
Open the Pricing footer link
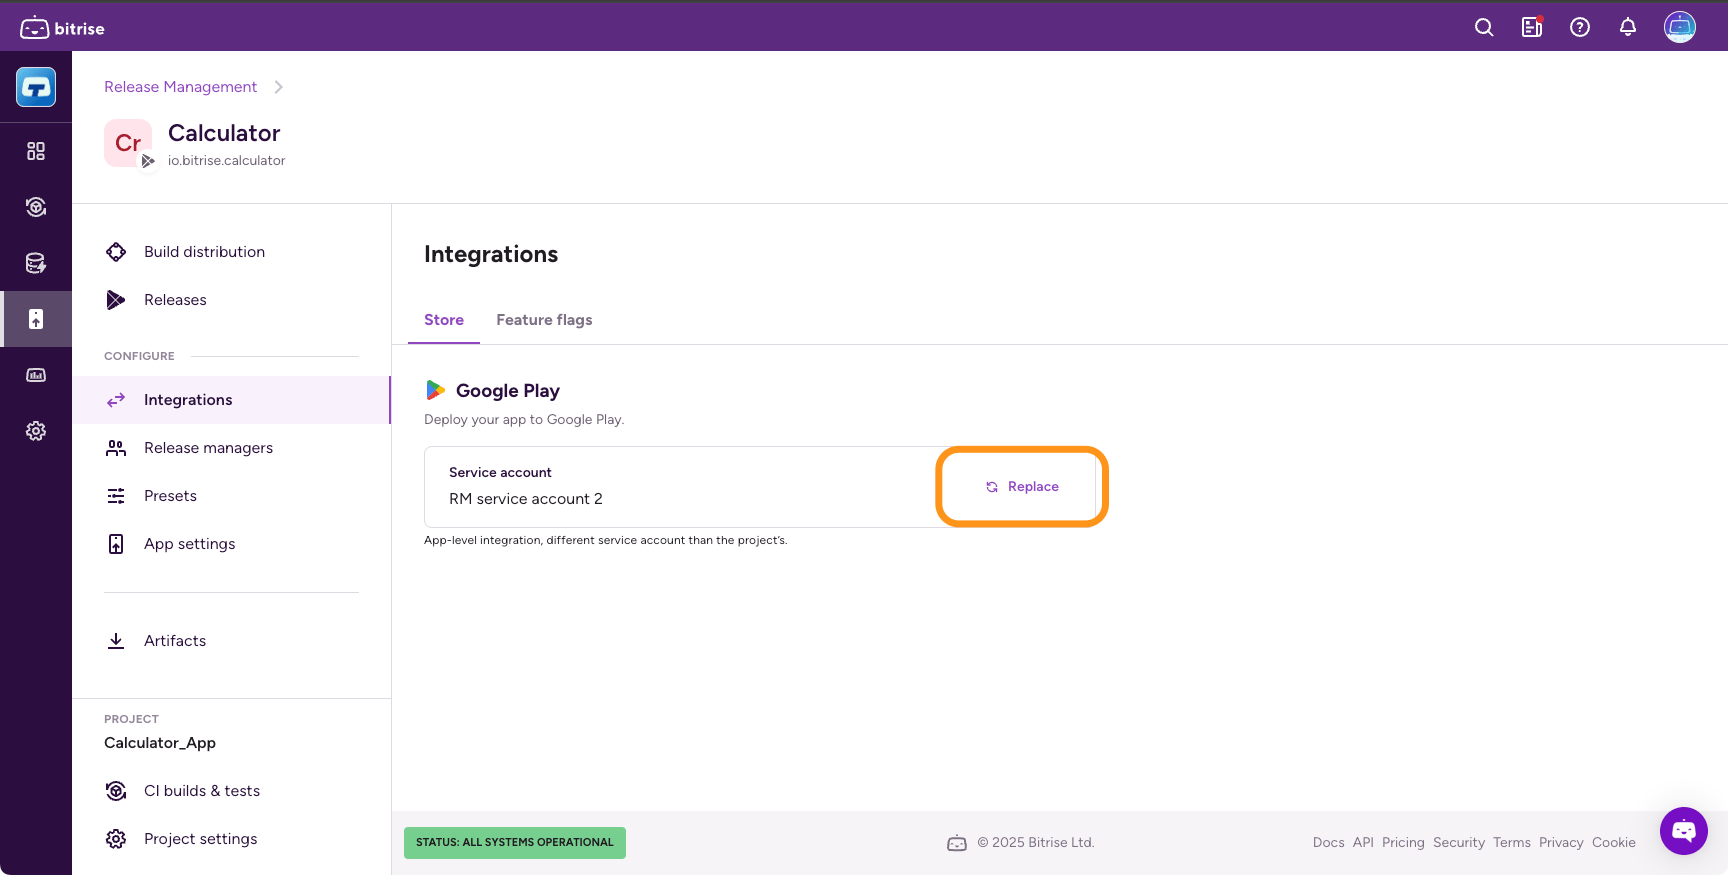pos(1402,843)
